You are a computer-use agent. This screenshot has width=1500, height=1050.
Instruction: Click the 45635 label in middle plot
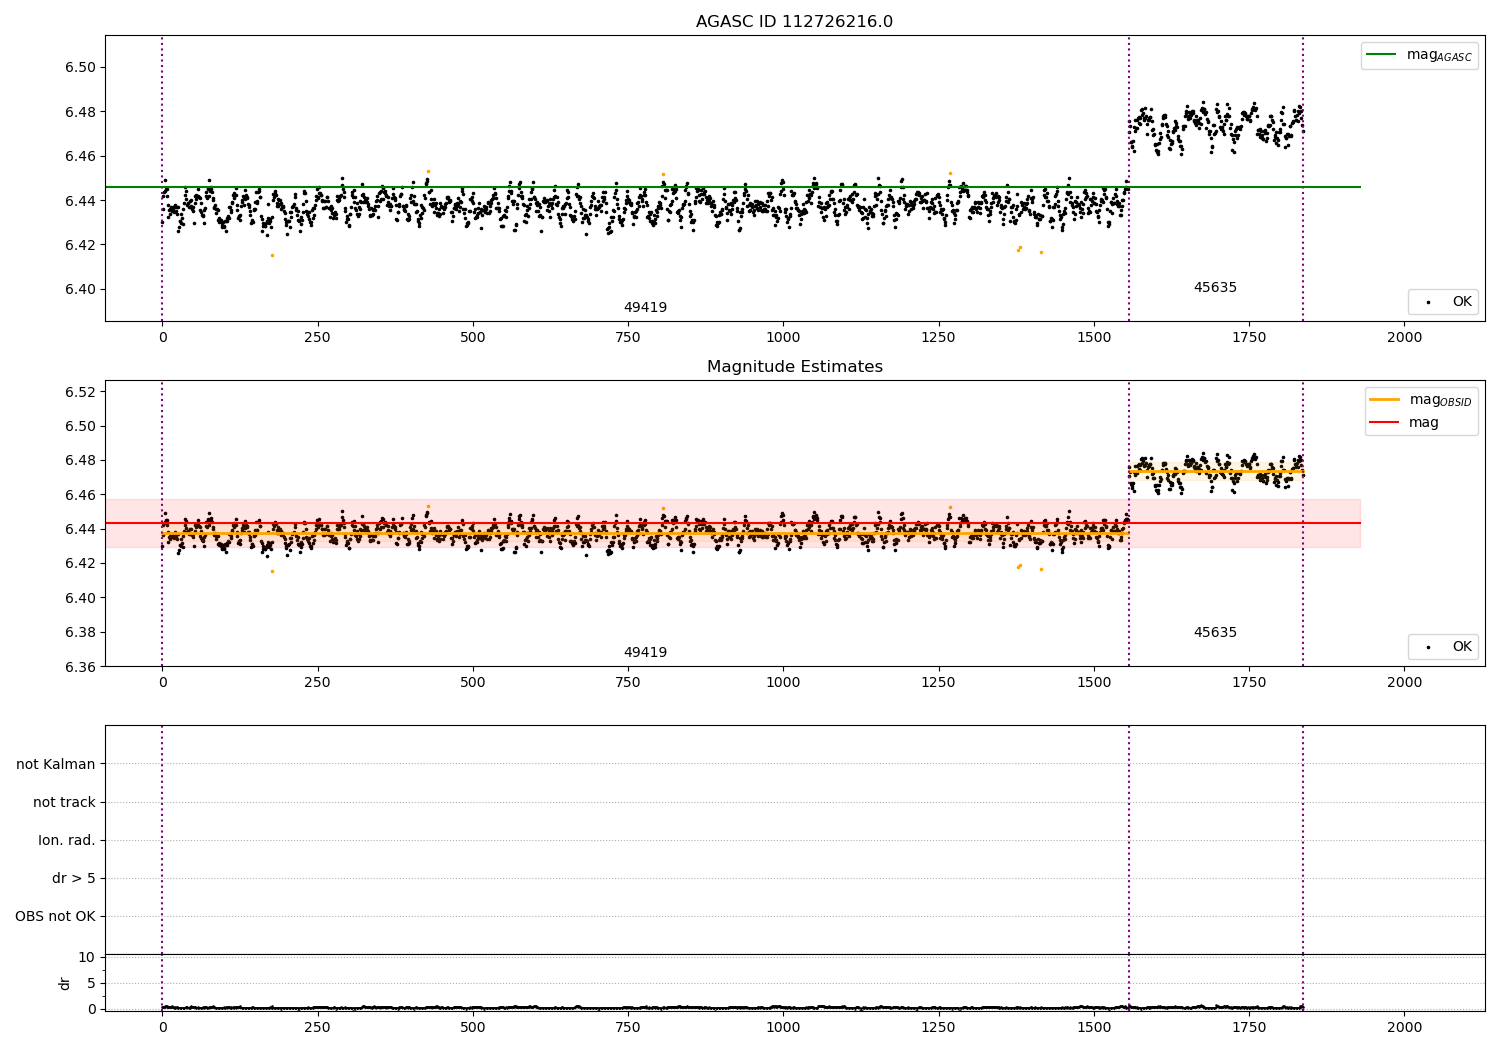[x=1215, y=633]
